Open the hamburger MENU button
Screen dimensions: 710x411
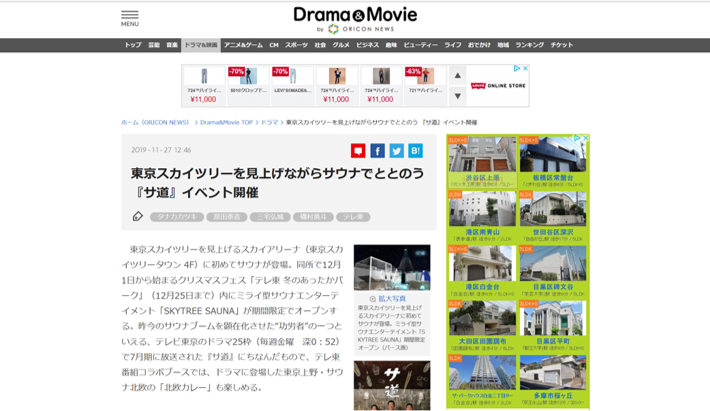click(130, 19)
